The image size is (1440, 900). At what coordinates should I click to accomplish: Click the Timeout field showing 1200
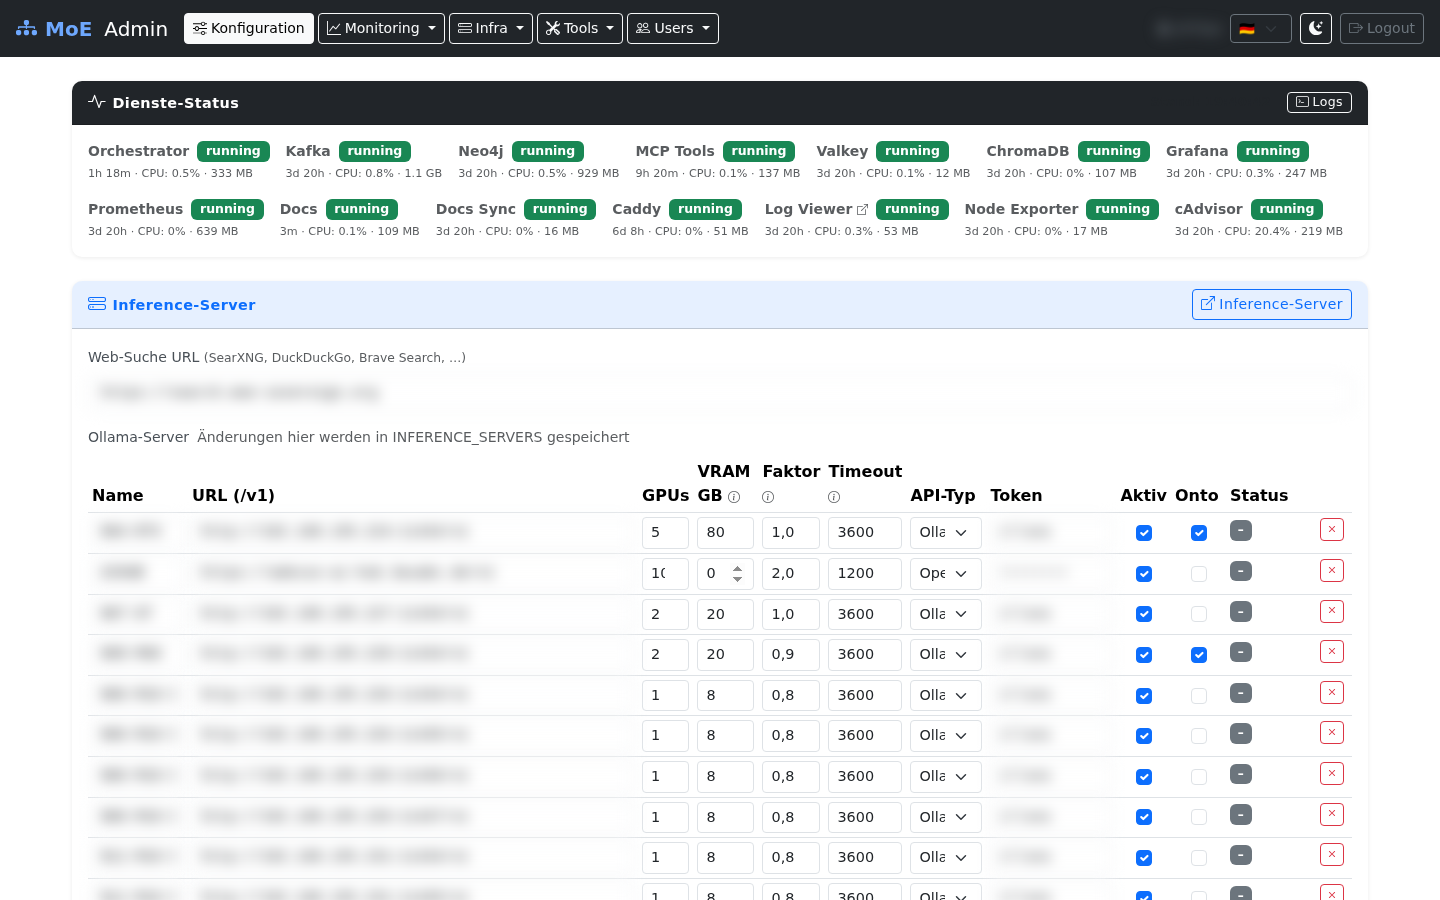[865, 574]
